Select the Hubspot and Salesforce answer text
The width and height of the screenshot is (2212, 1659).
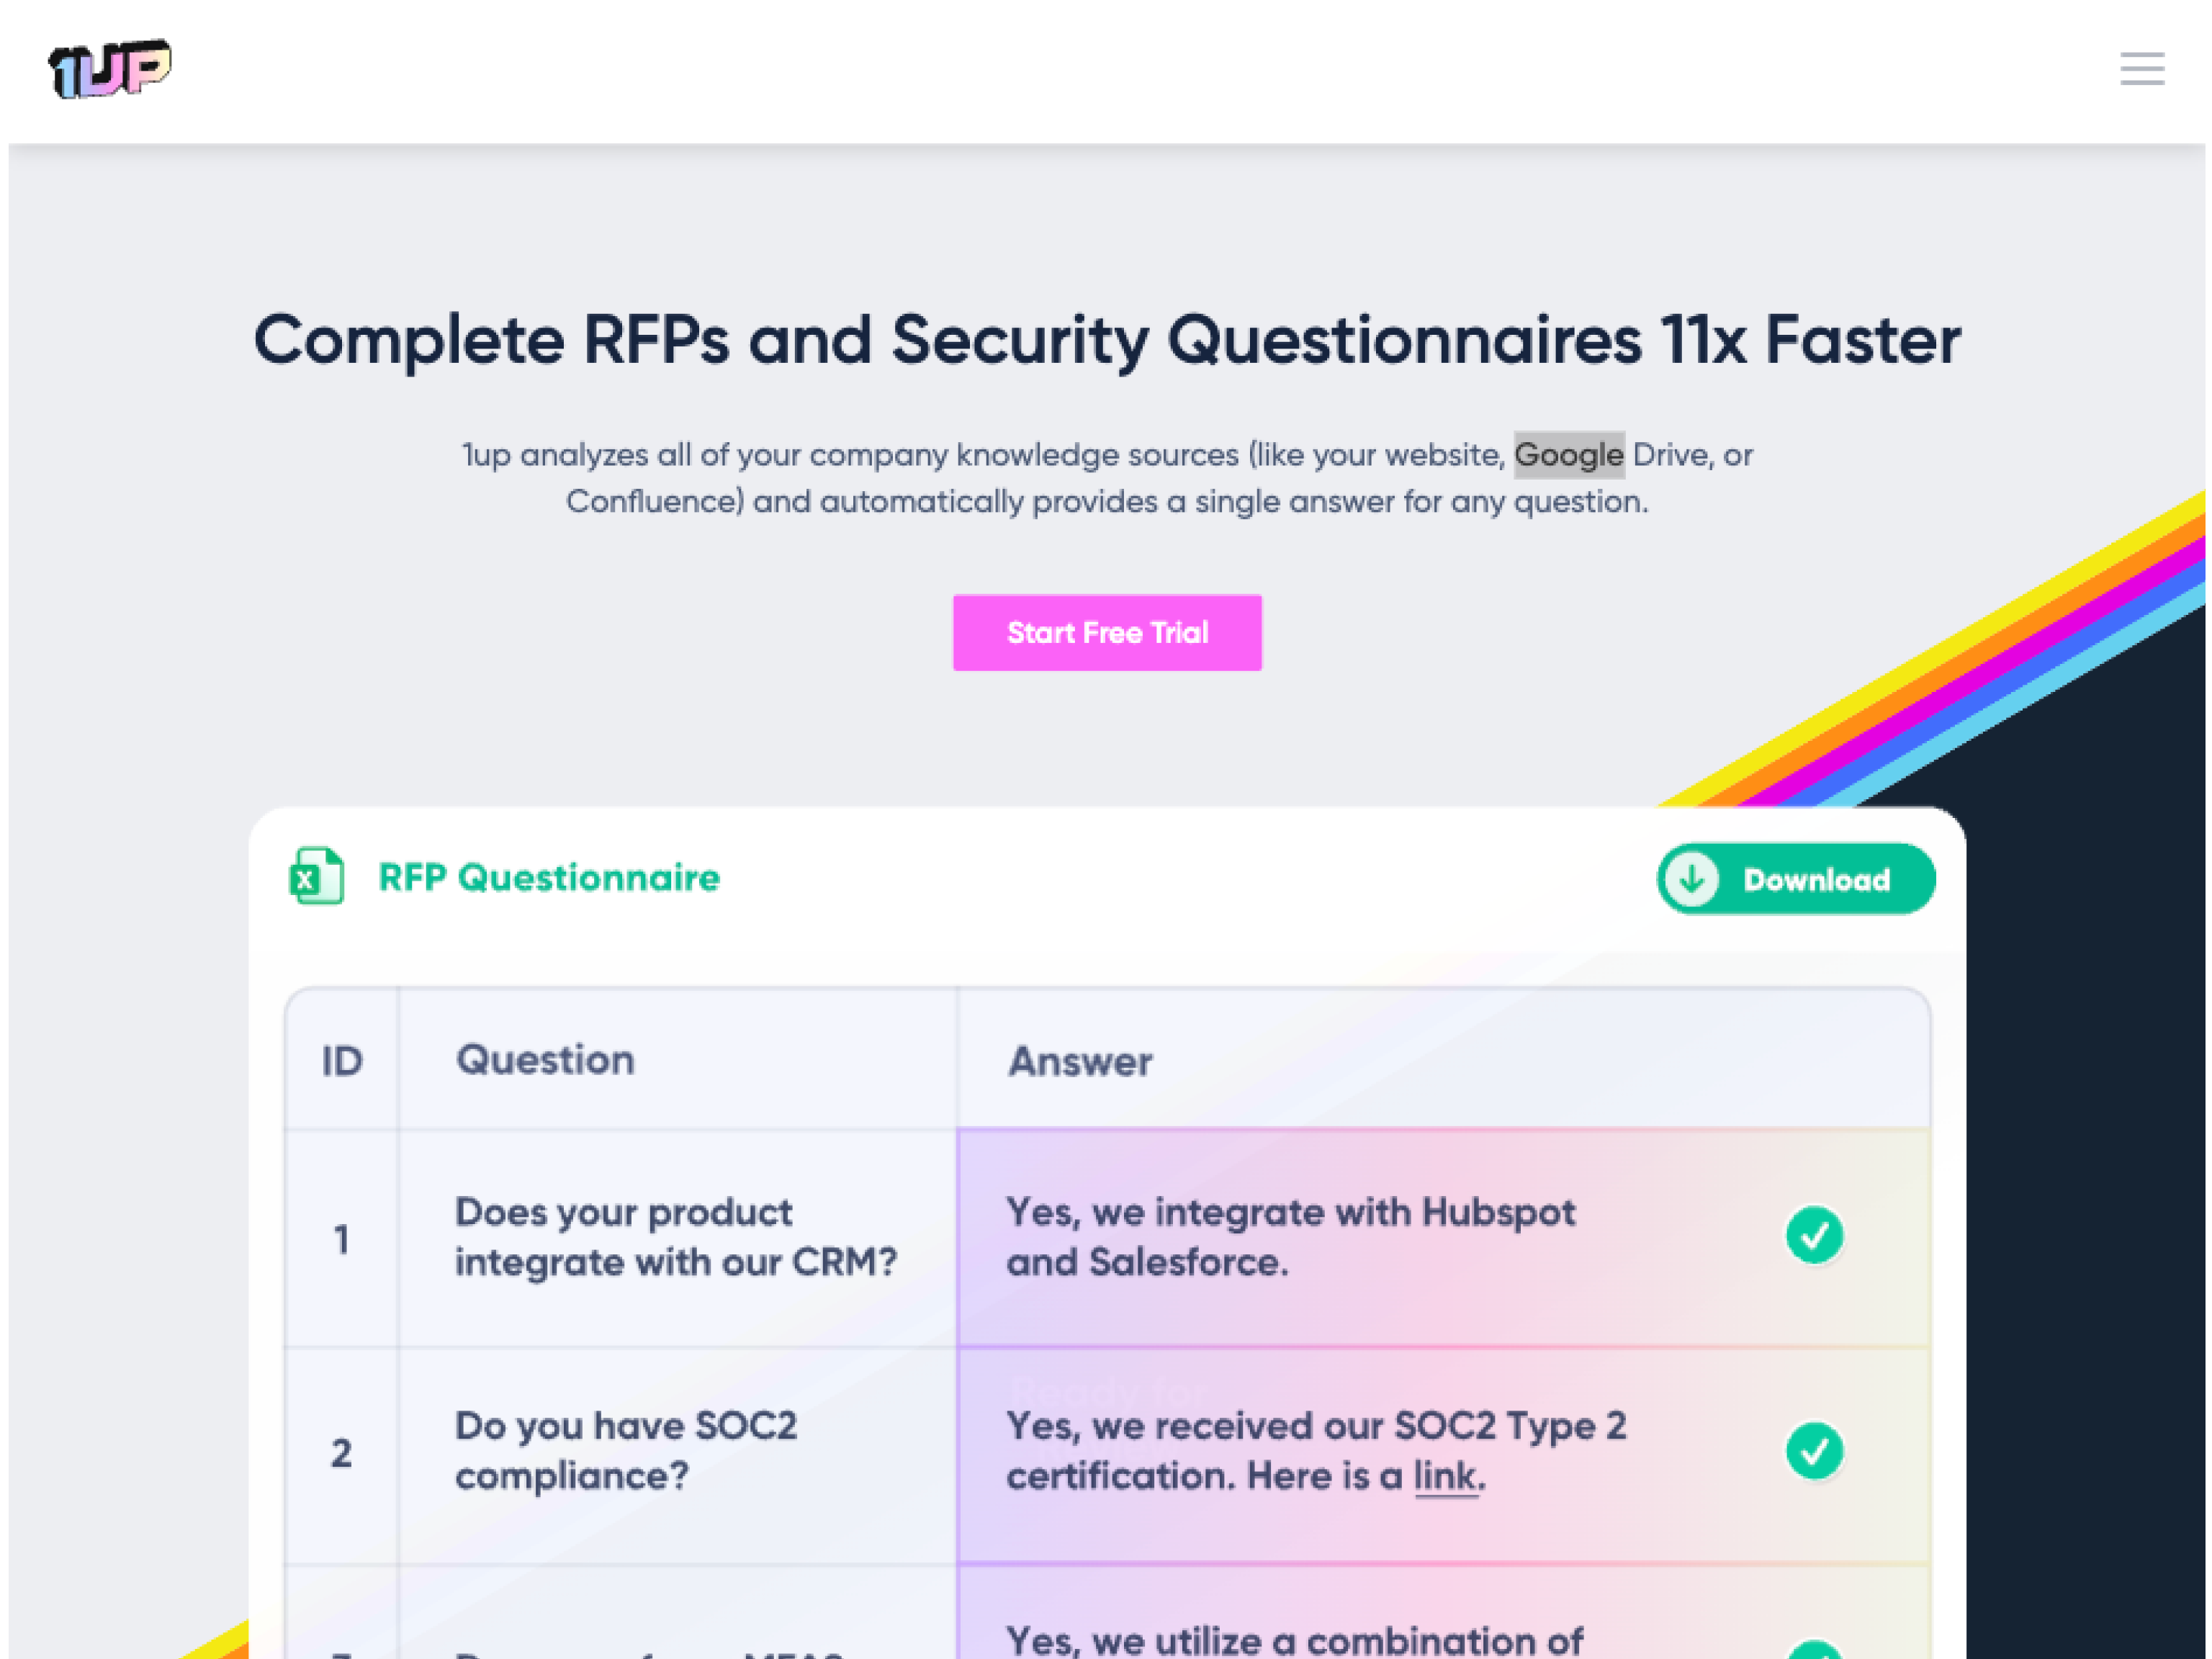1290,1237
